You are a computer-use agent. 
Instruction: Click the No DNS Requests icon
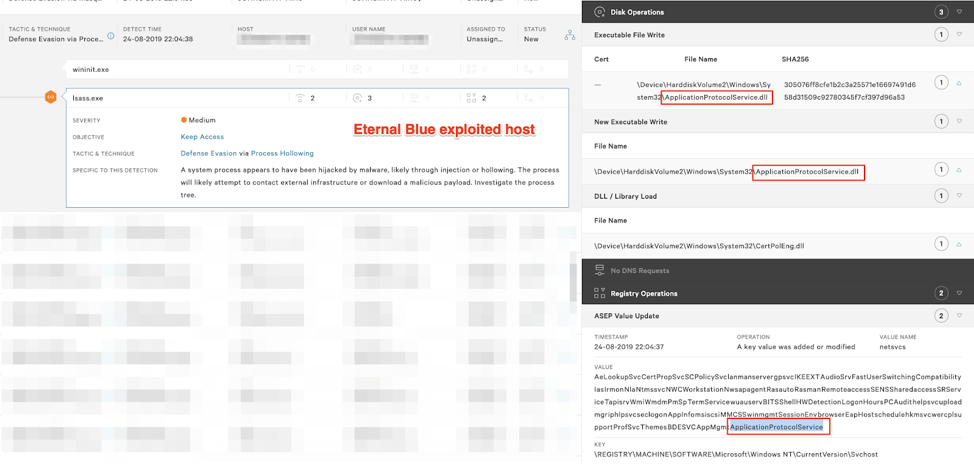click(x=599, y=270)
